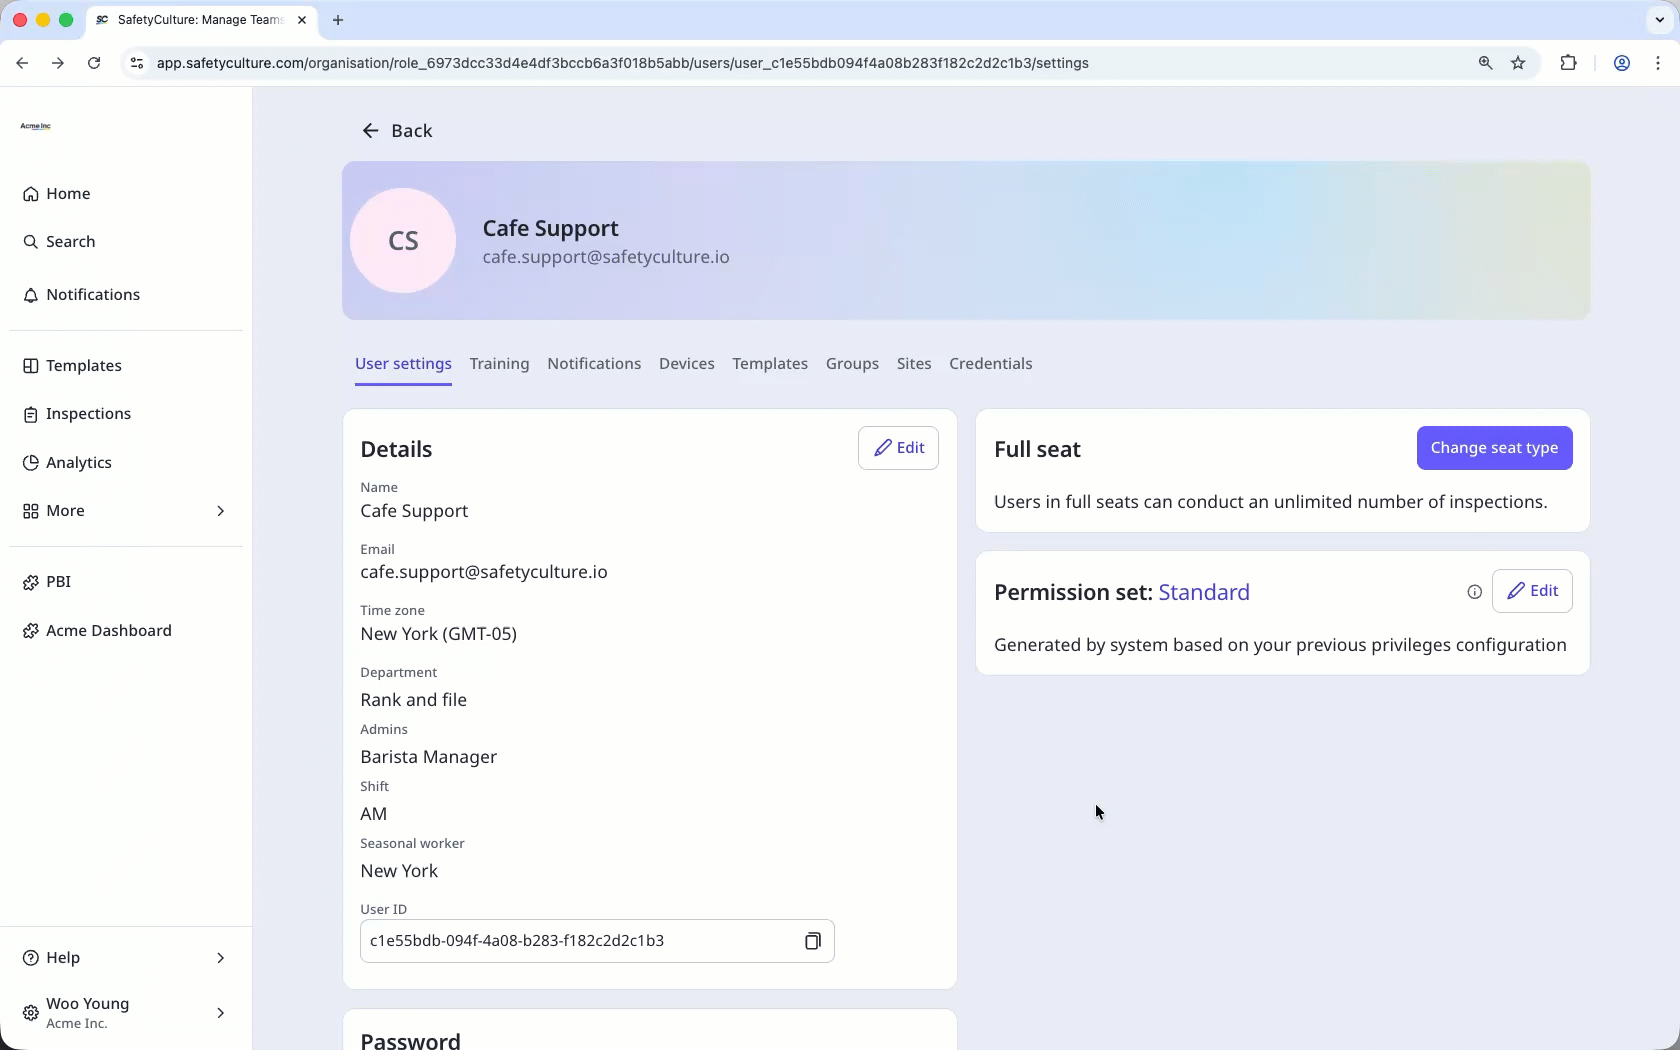Select the User settings tab
The height and width of the screenshot is (1050, 1680).
pyautogui.click(x=403, y=364)
